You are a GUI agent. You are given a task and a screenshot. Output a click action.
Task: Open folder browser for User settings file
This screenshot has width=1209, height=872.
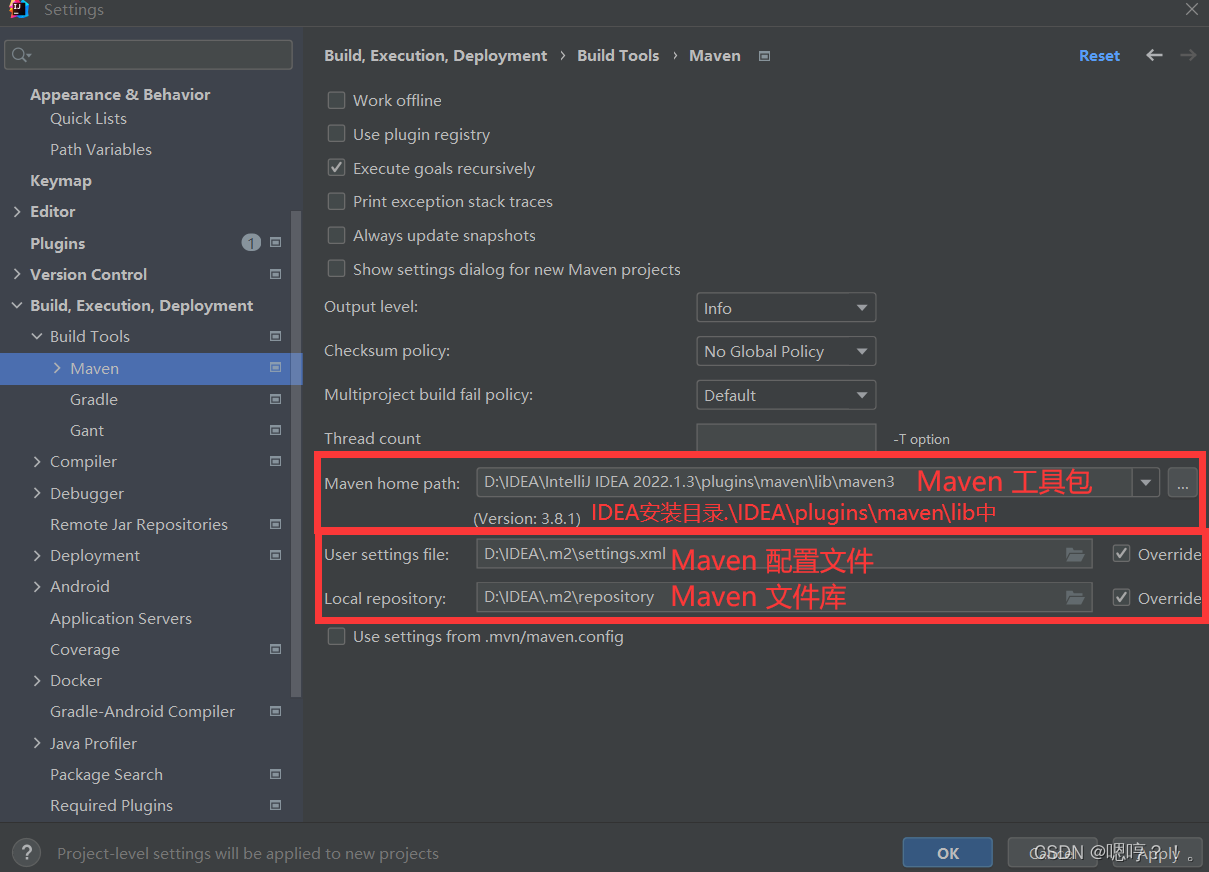(x=1075, y=554)
